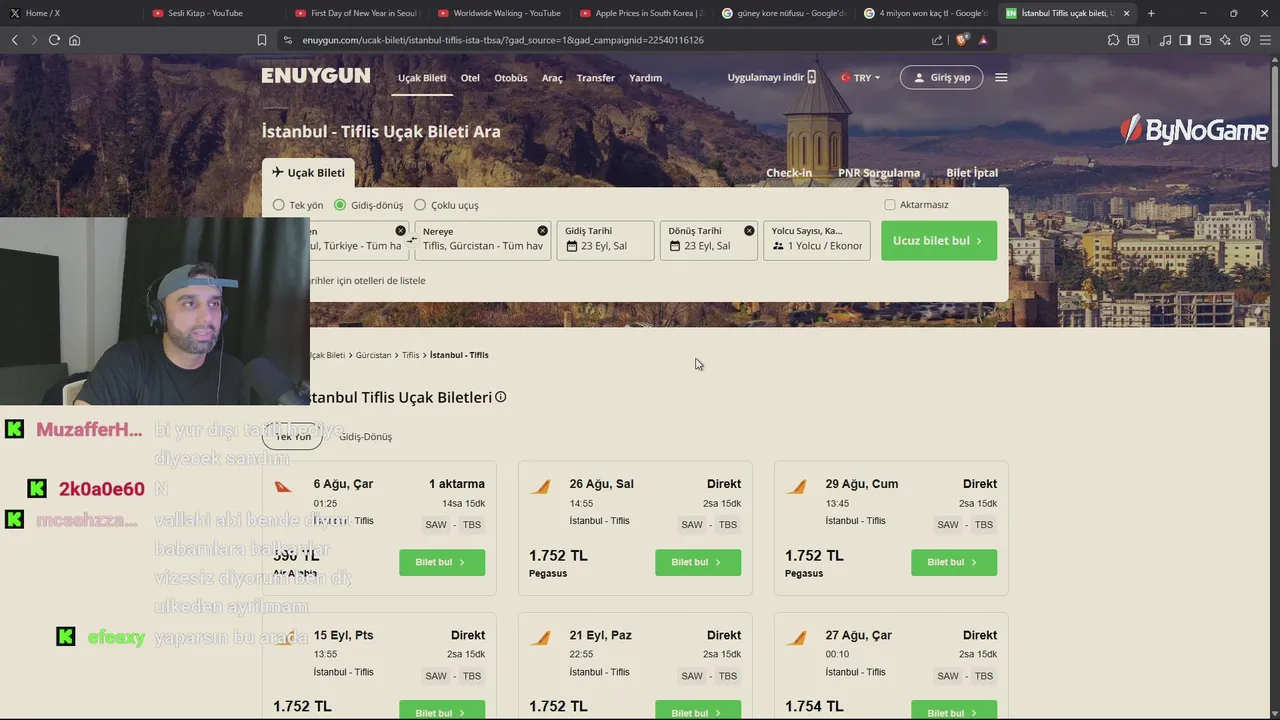Close the İstanbul Tiflis uçak bileti tab
This screenshot has height=720, width=1280.
(1126, 13)
